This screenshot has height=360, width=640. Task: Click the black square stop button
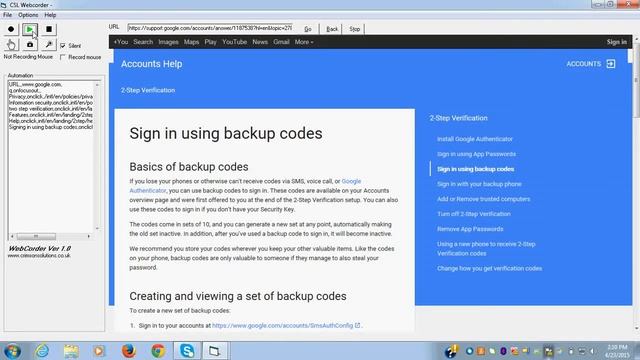tap(49, 29)
